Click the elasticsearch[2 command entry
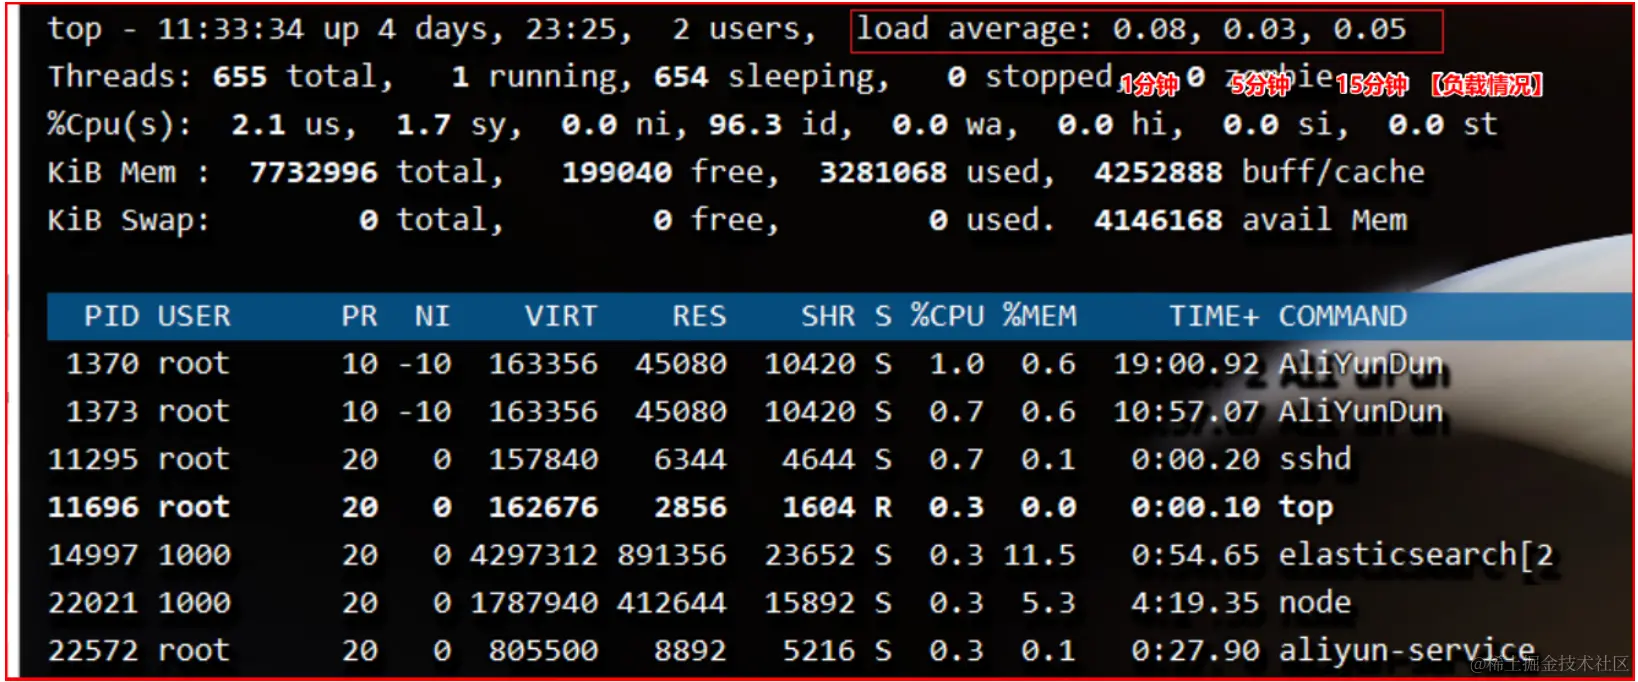The width and height of the screenshot is (1638, 682). (x=1416, y=555)
